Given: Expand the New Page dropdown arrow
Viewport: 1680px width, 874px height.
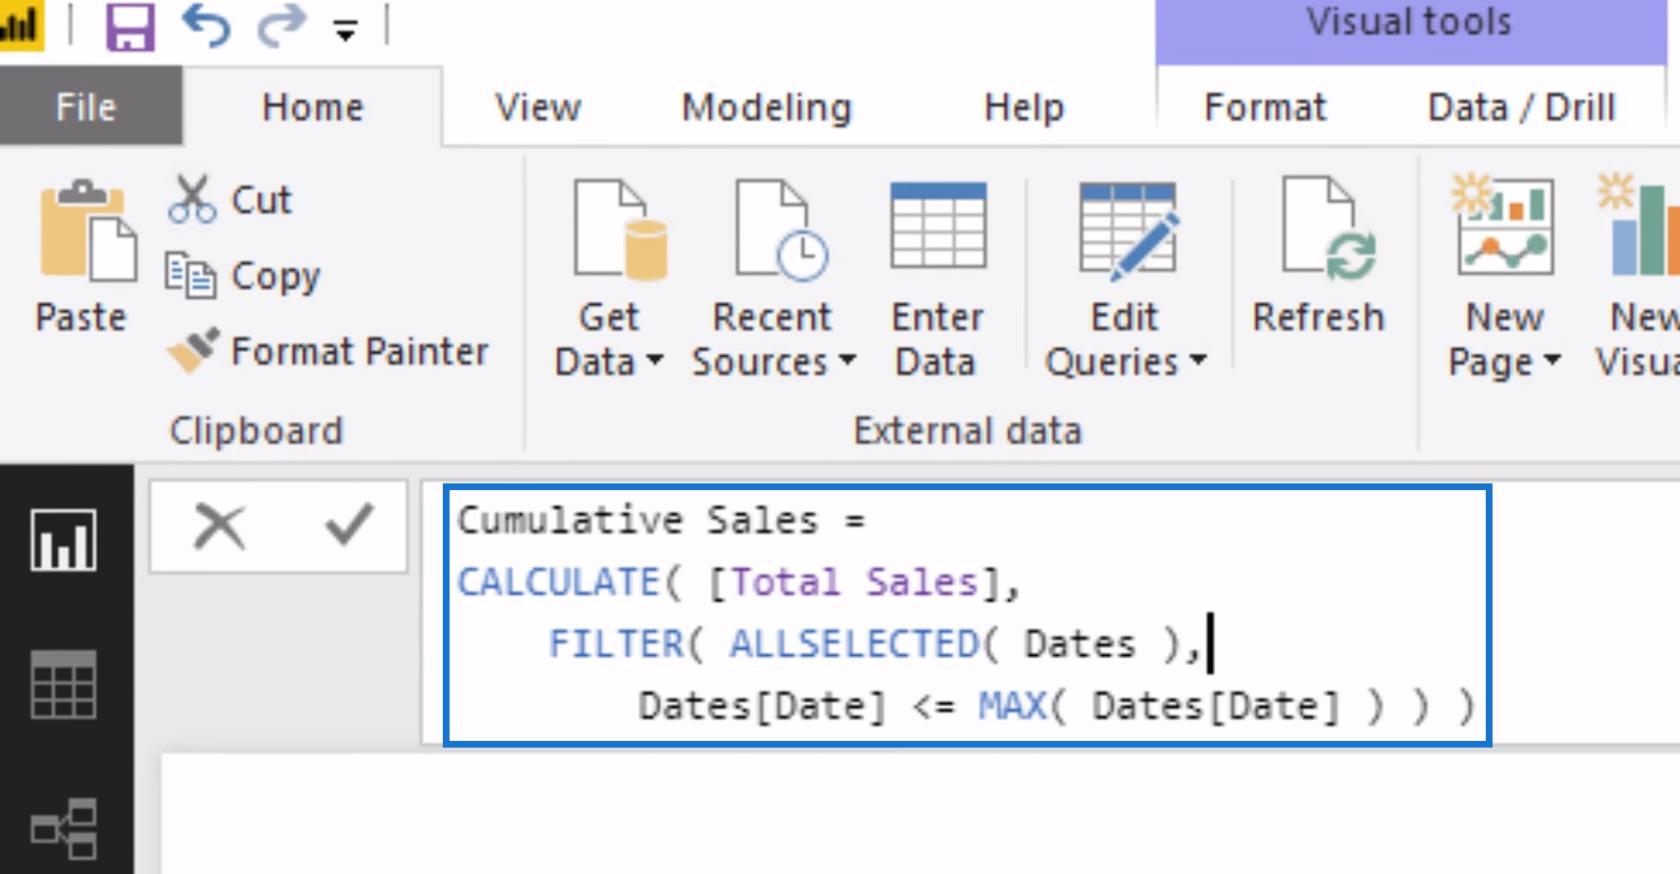Looking at the screenshot, I should tap(1552, 360).
